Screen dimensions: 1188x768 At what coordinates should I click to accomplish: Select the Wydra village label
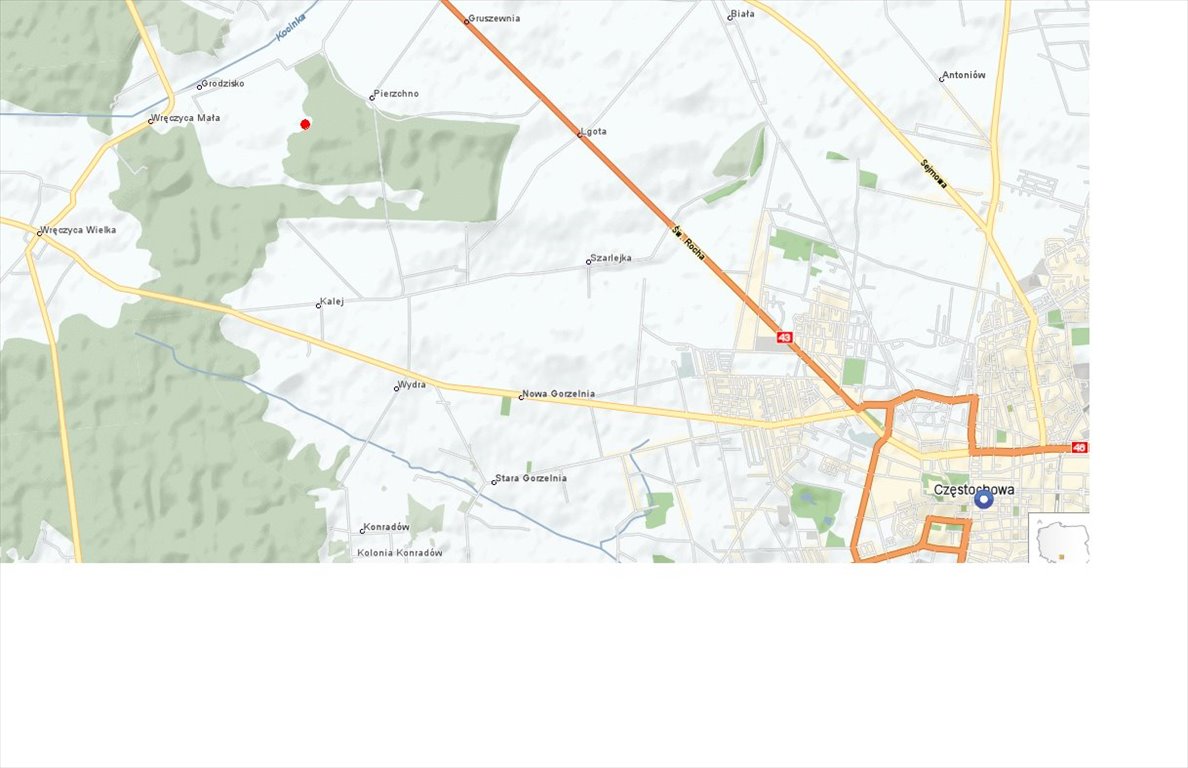(x=412, y=384)
